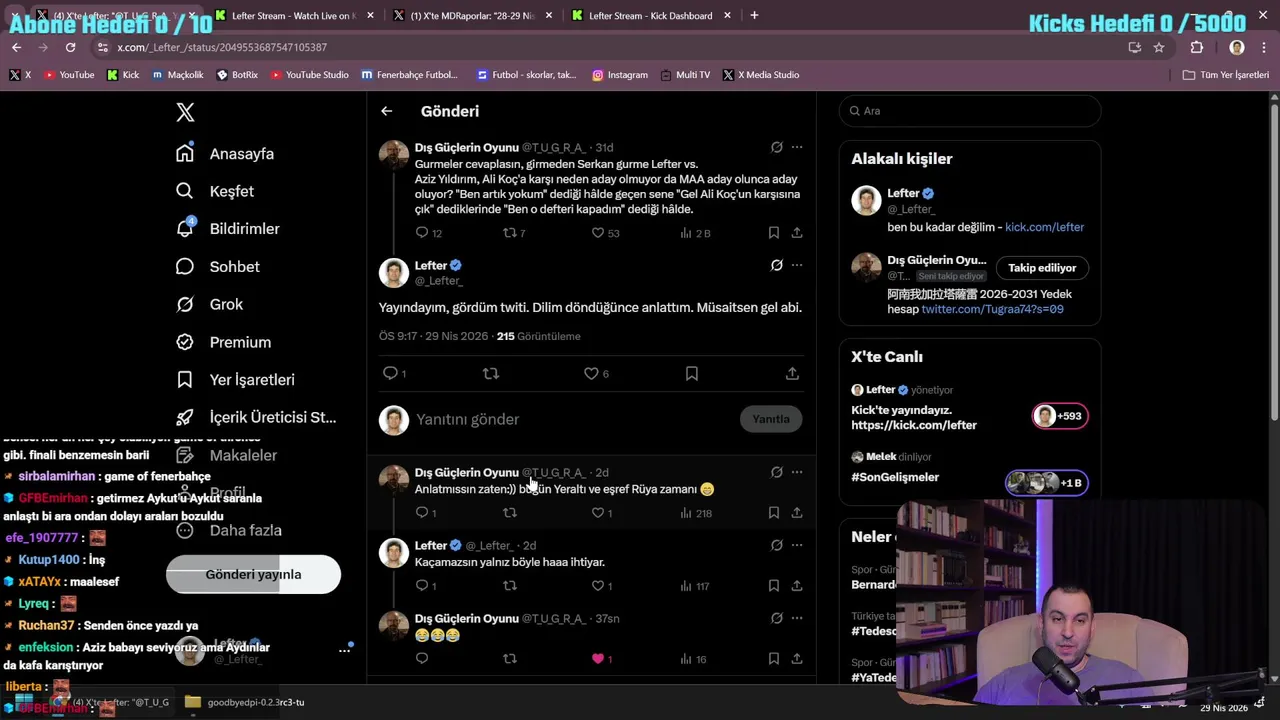Viewport: 1280px width, 720px height.
Task: Switch to X'te MDRaporlar tab
Action: [472, 15]
